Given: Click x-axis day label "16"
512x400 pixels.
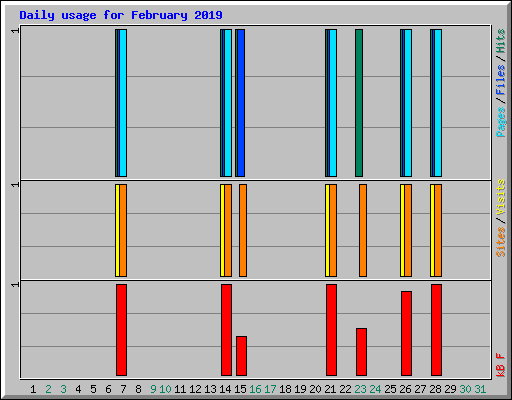Looking at the screenshot, I should (x=255, y=389).
